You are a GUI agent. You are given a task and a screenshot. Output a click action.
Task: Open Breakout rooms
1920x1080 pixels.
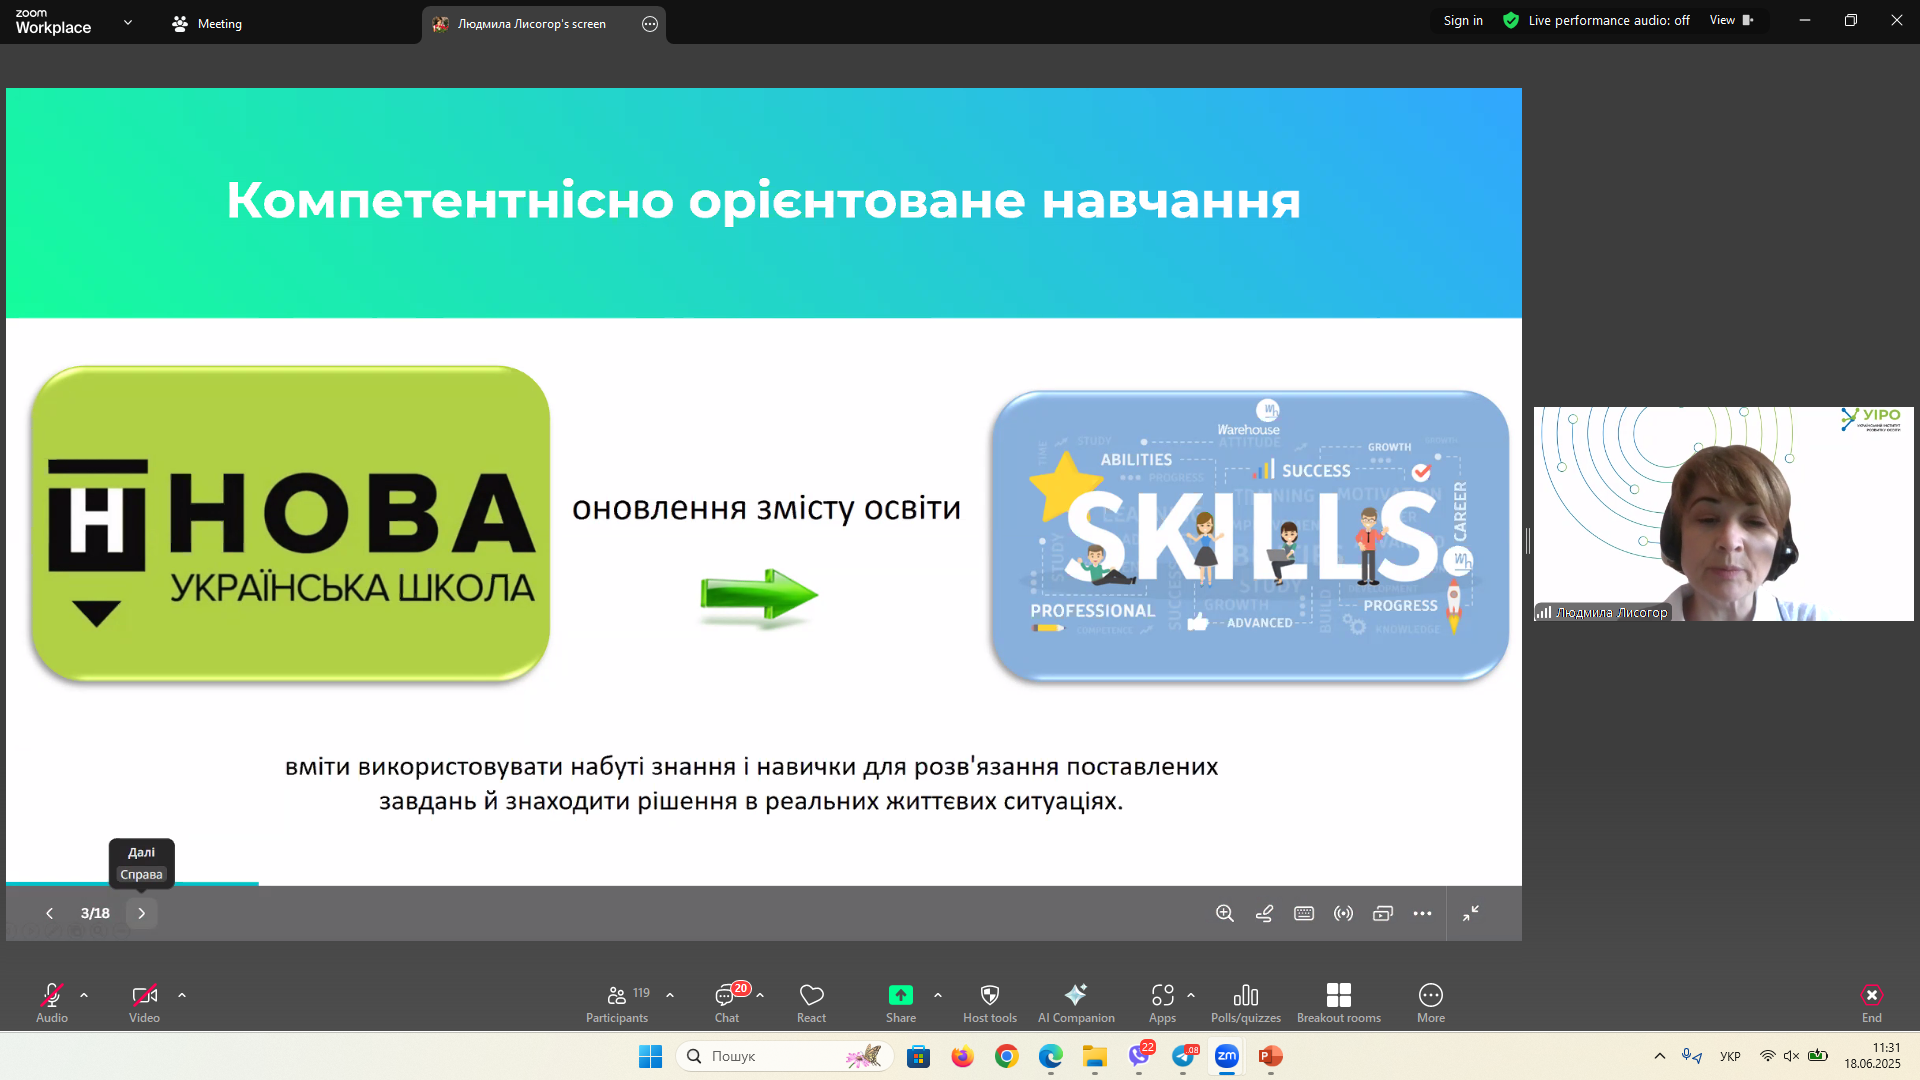click(1339, 1002)
